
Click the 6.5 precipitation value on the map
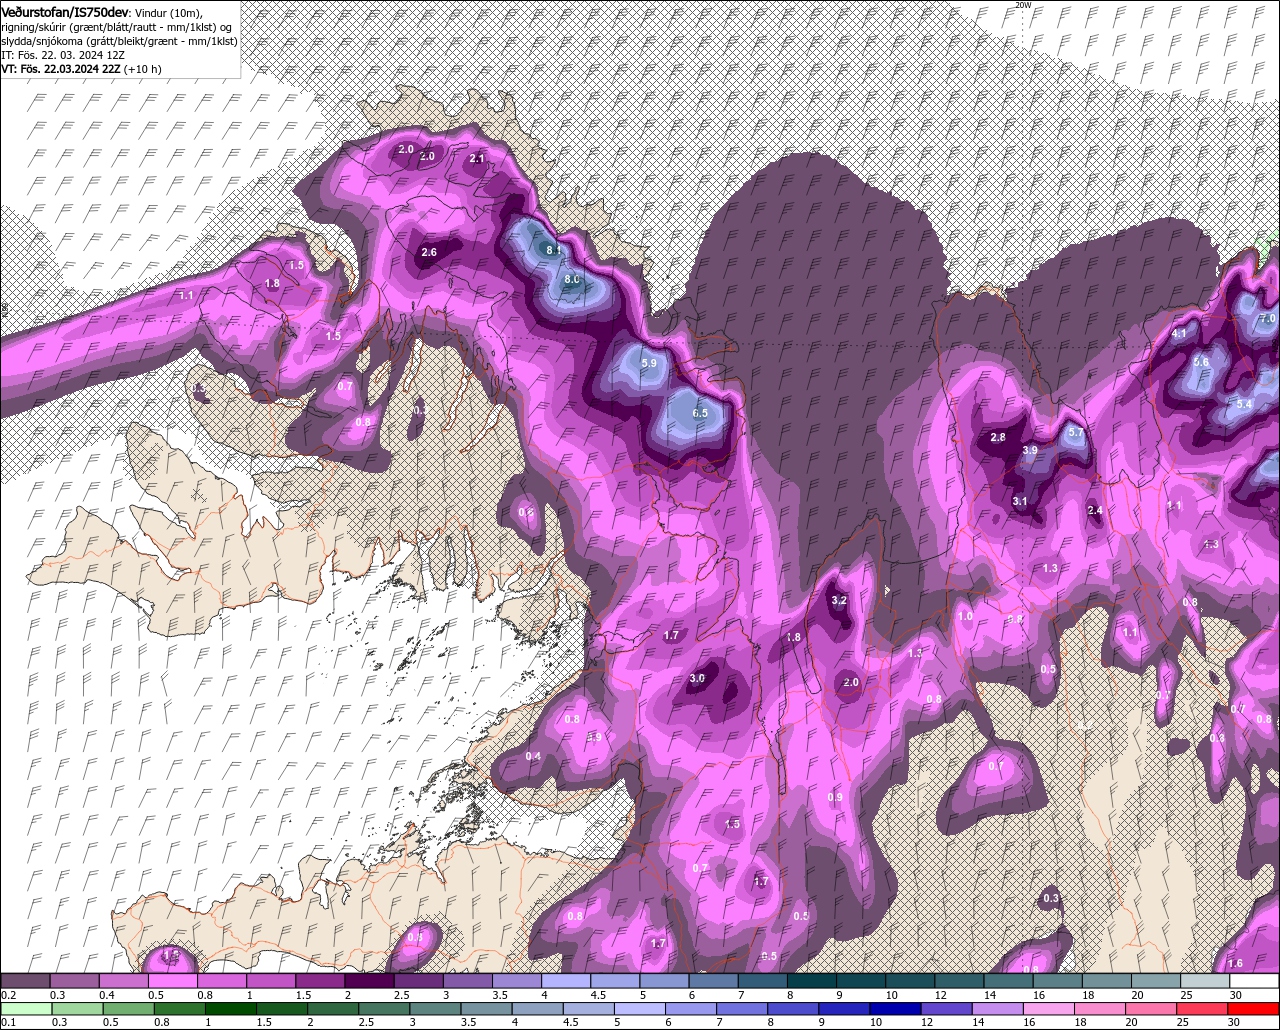pos(700,413)
